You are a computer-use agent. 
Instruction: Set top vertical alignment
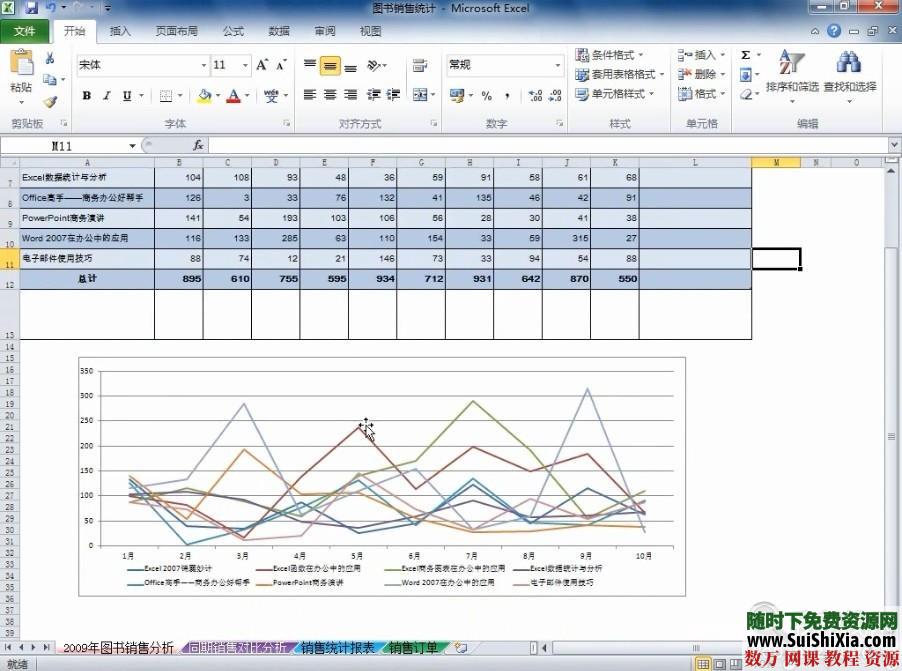310,65
